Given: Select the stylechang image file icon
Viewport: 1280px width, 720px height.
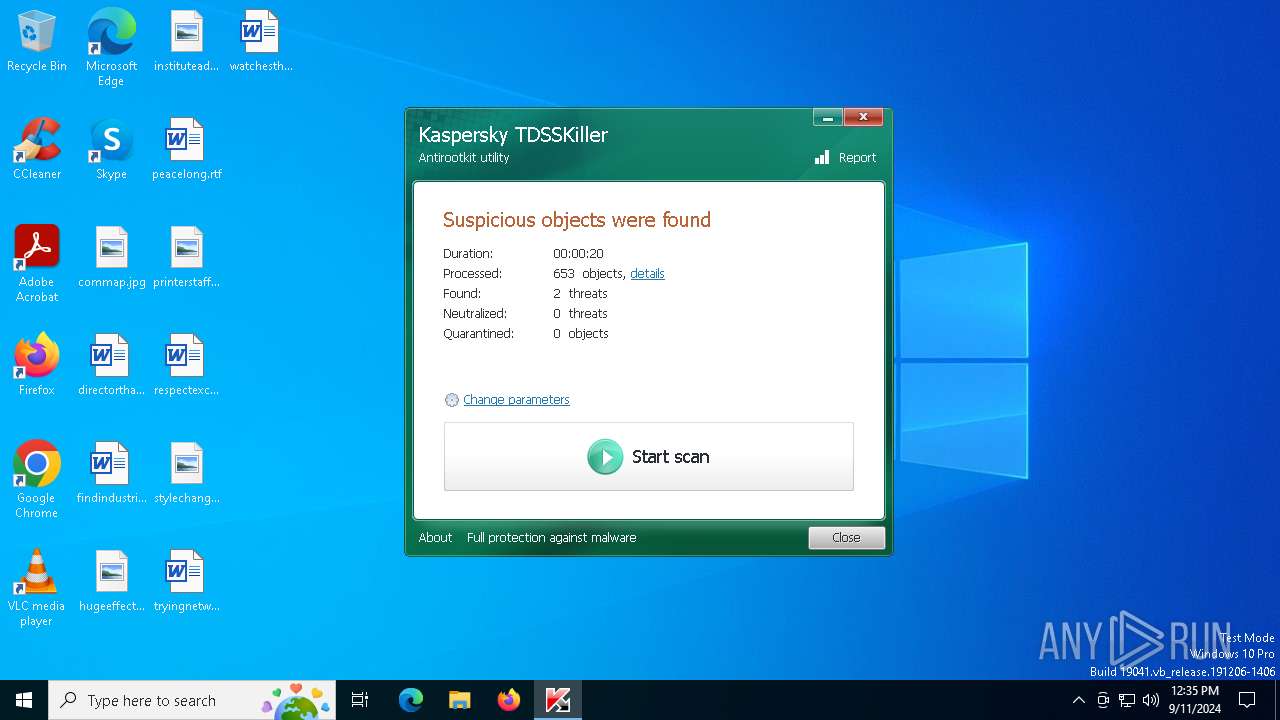Looking at the screenshot, I should pyautogui.click(x=186, y=474).
